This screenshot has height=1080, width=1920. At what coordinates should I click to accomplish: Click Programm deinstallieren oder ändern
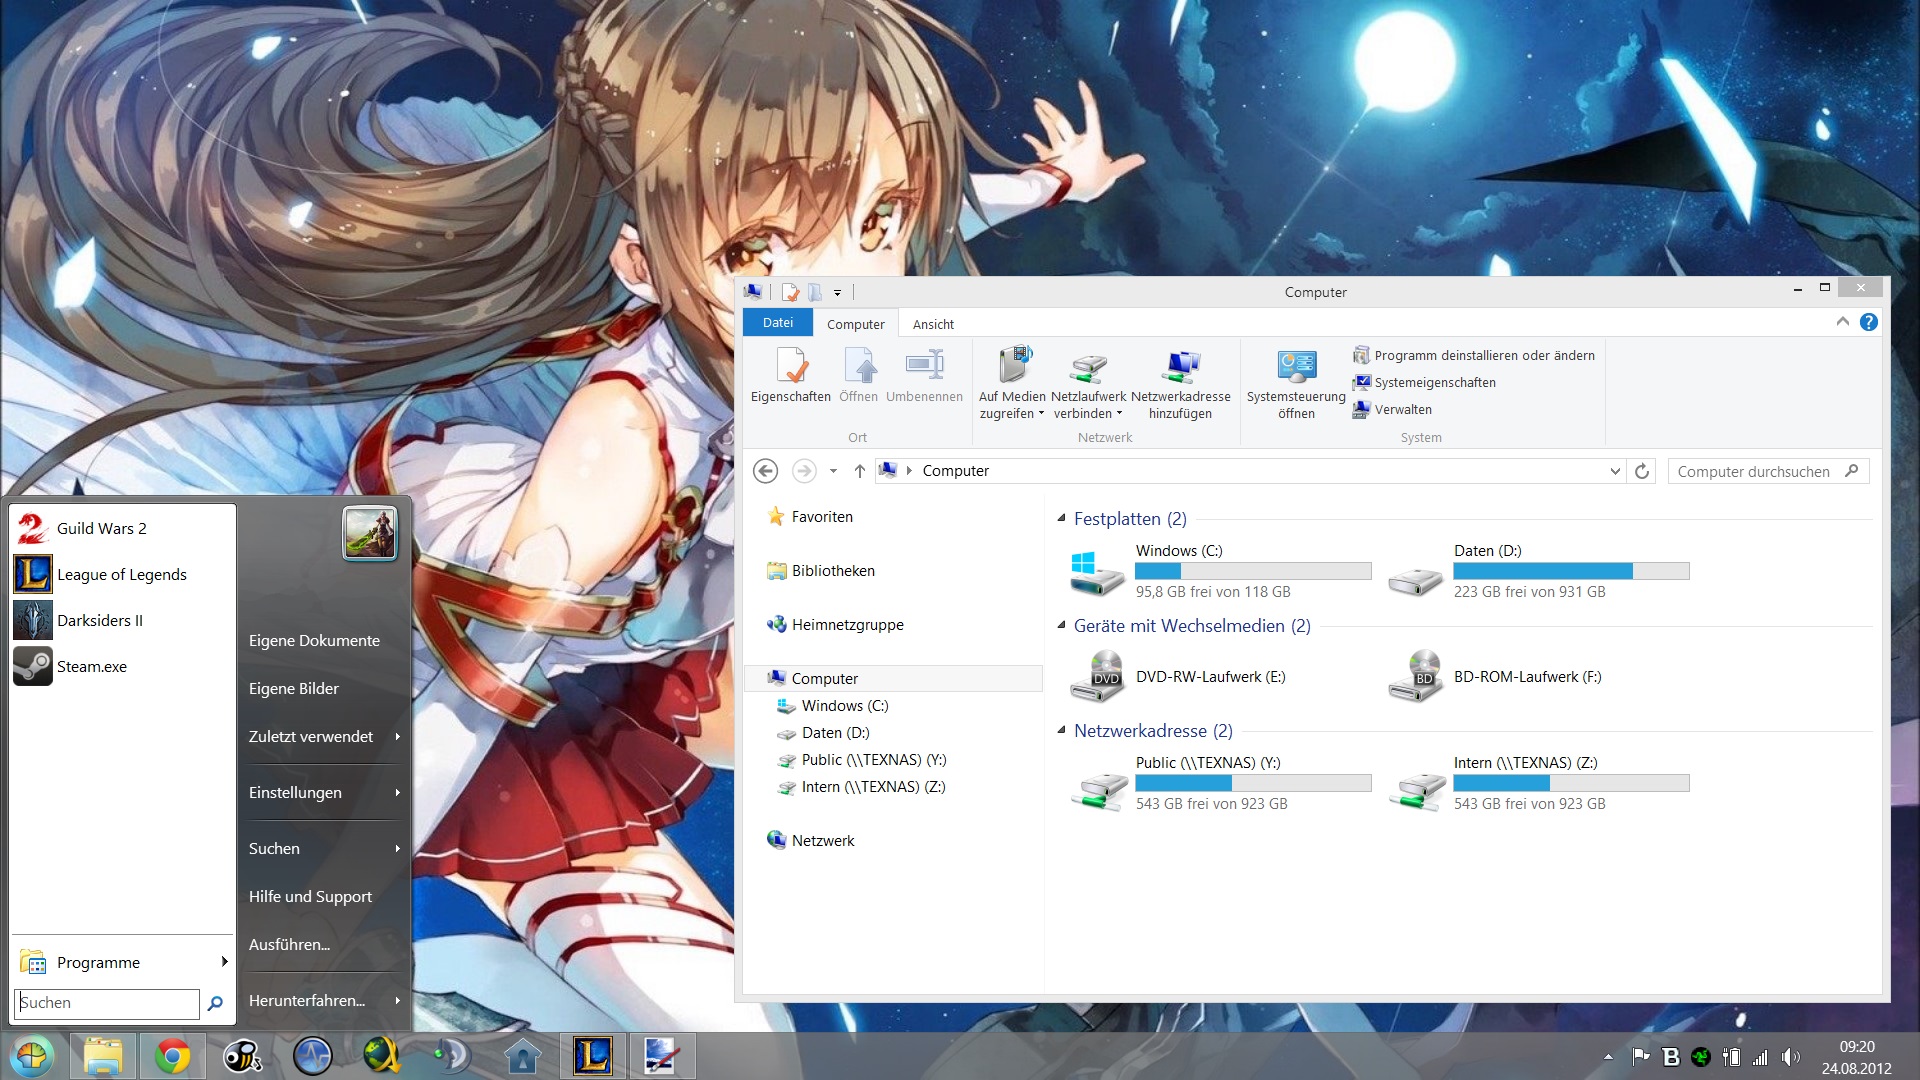pos(1473,355)
